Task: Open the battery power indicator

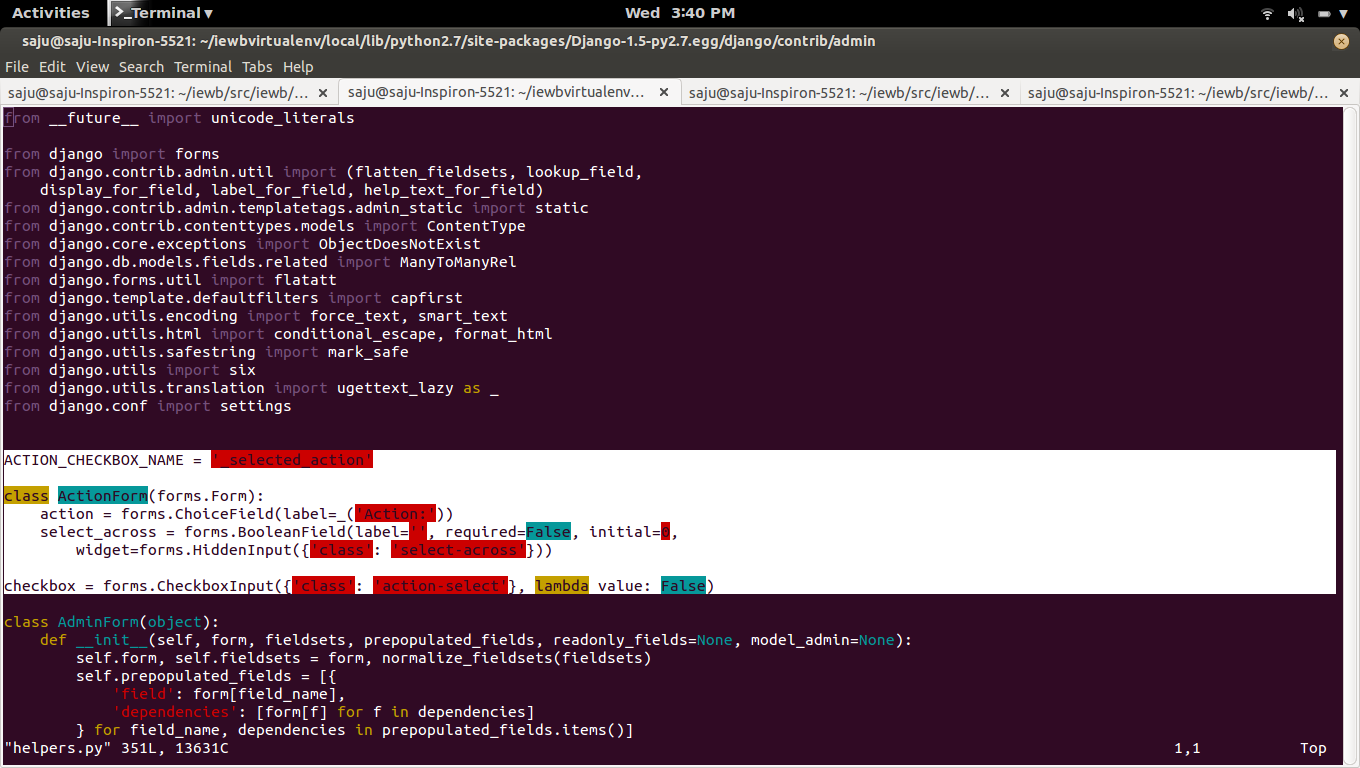Action: click(x=1325, y=13)
